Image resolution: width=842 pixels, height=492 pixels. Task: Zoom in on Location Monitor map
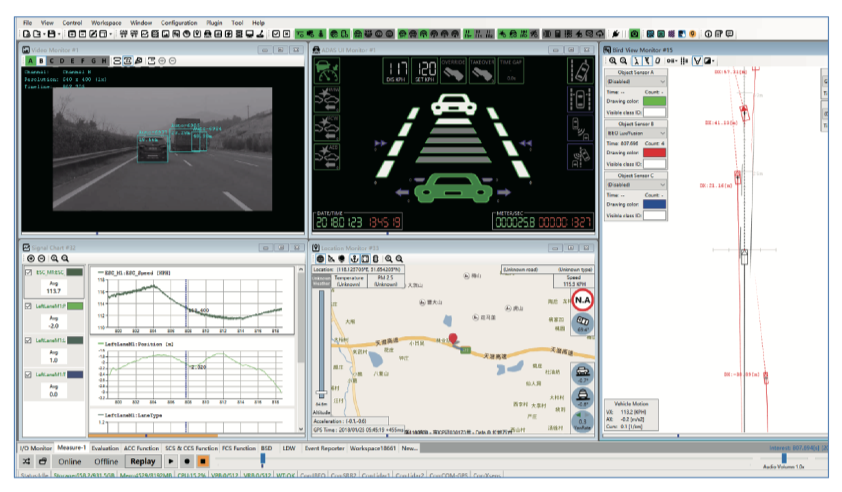[388, 259]
